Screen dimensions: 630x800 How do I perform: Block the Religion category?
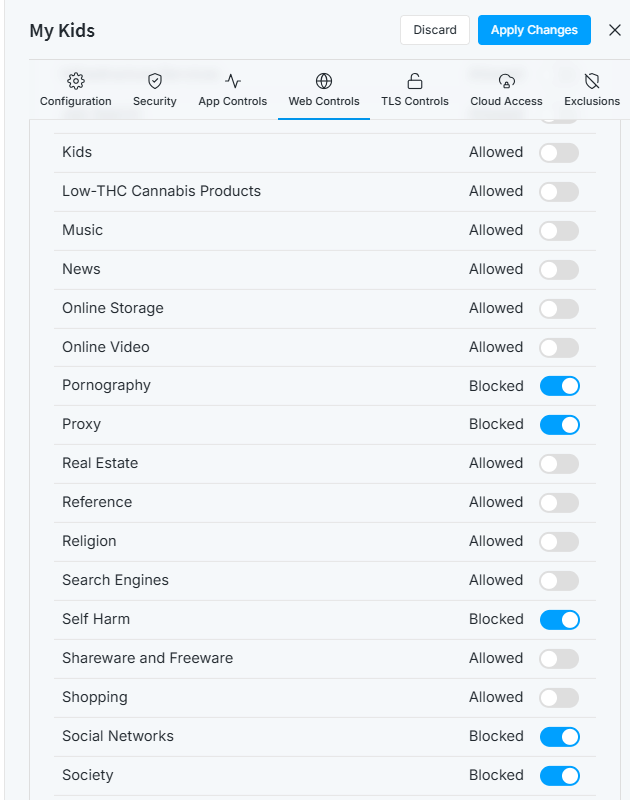559,542
